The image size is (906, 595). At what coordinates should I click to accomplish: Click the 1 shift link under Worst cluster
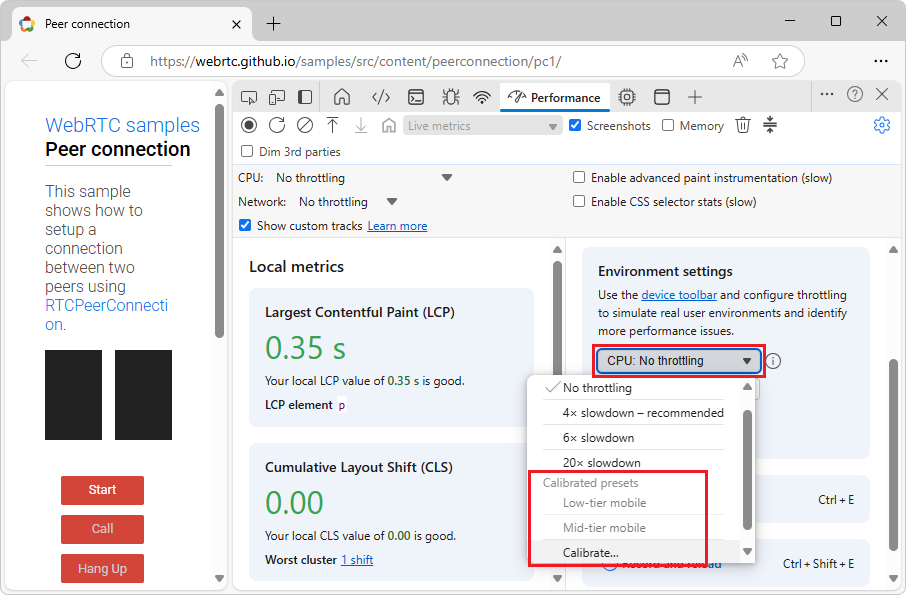357,559
